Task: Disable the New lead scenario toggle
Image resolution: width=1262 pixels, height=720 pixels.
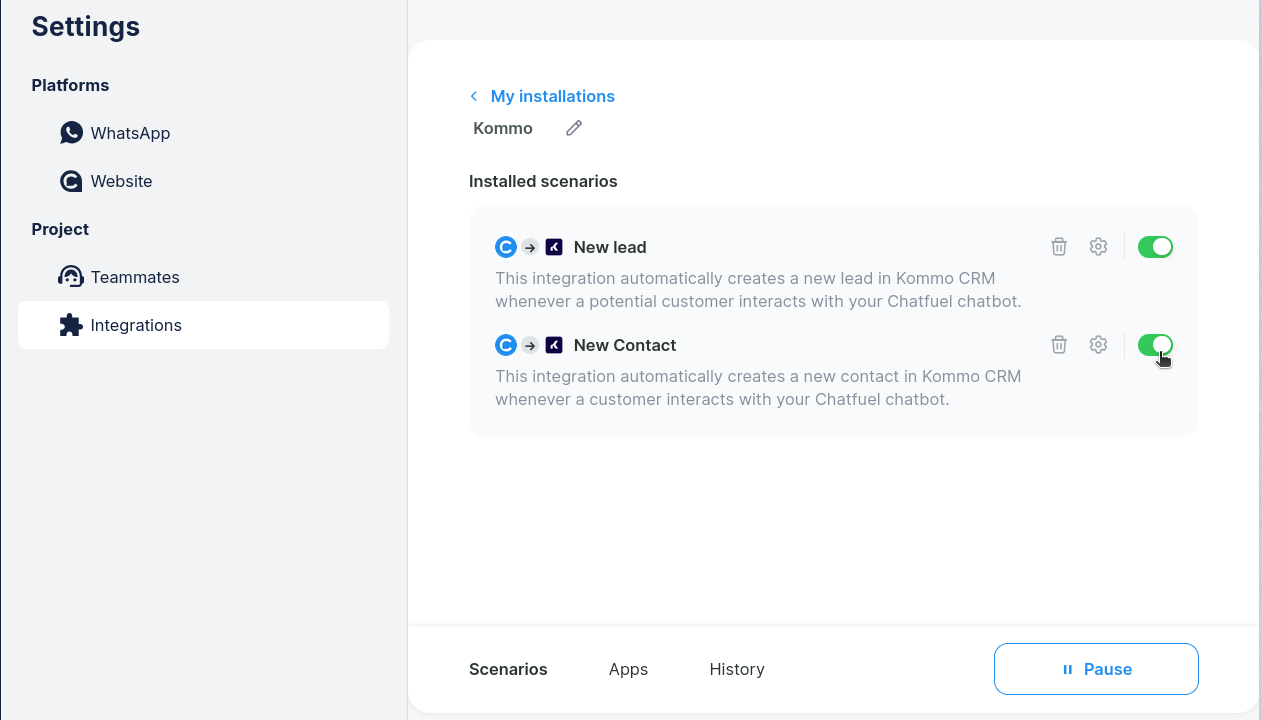Action: coord(1155,247)
